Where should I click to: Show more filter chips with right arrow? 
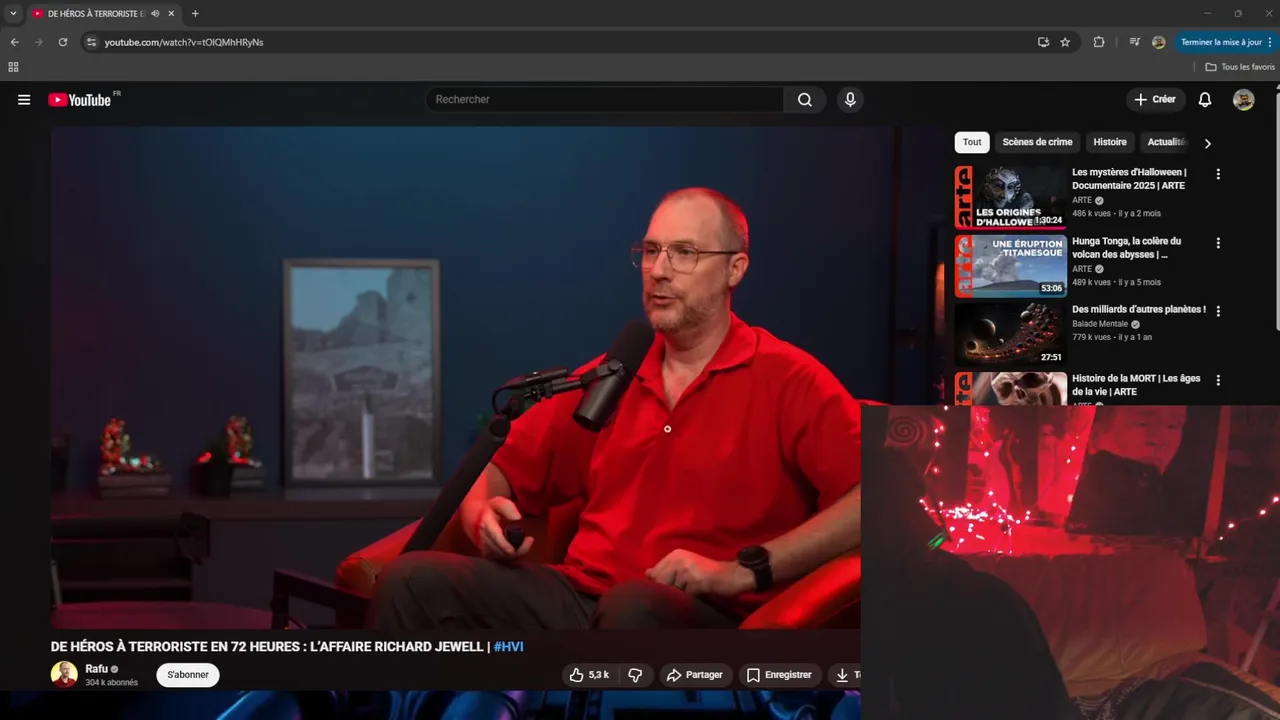tap(1207, 143)
